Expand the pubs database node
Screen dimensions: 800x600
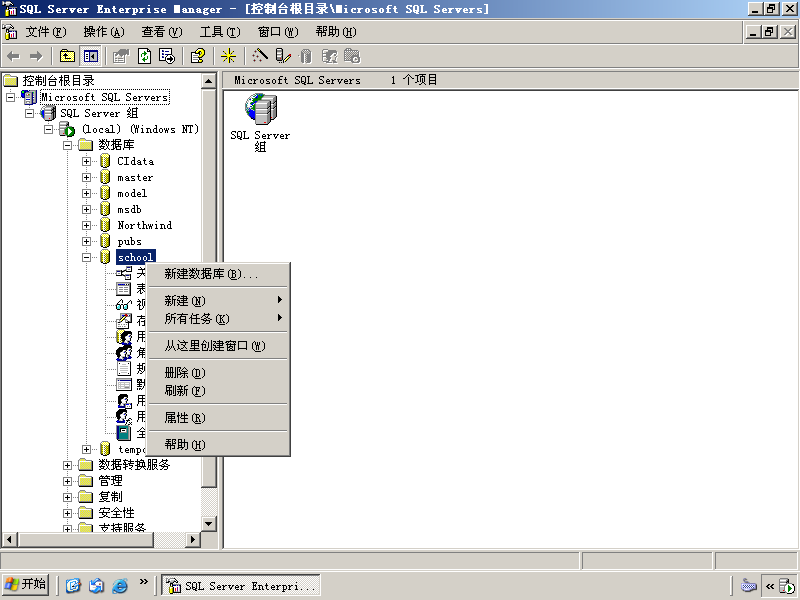87,241
